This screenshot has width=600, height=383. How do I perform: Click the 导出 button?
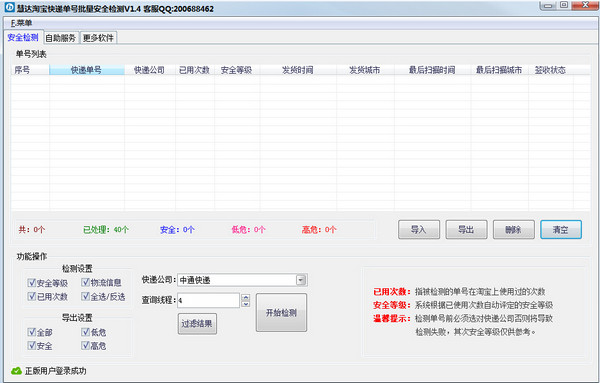coord(466,230)
